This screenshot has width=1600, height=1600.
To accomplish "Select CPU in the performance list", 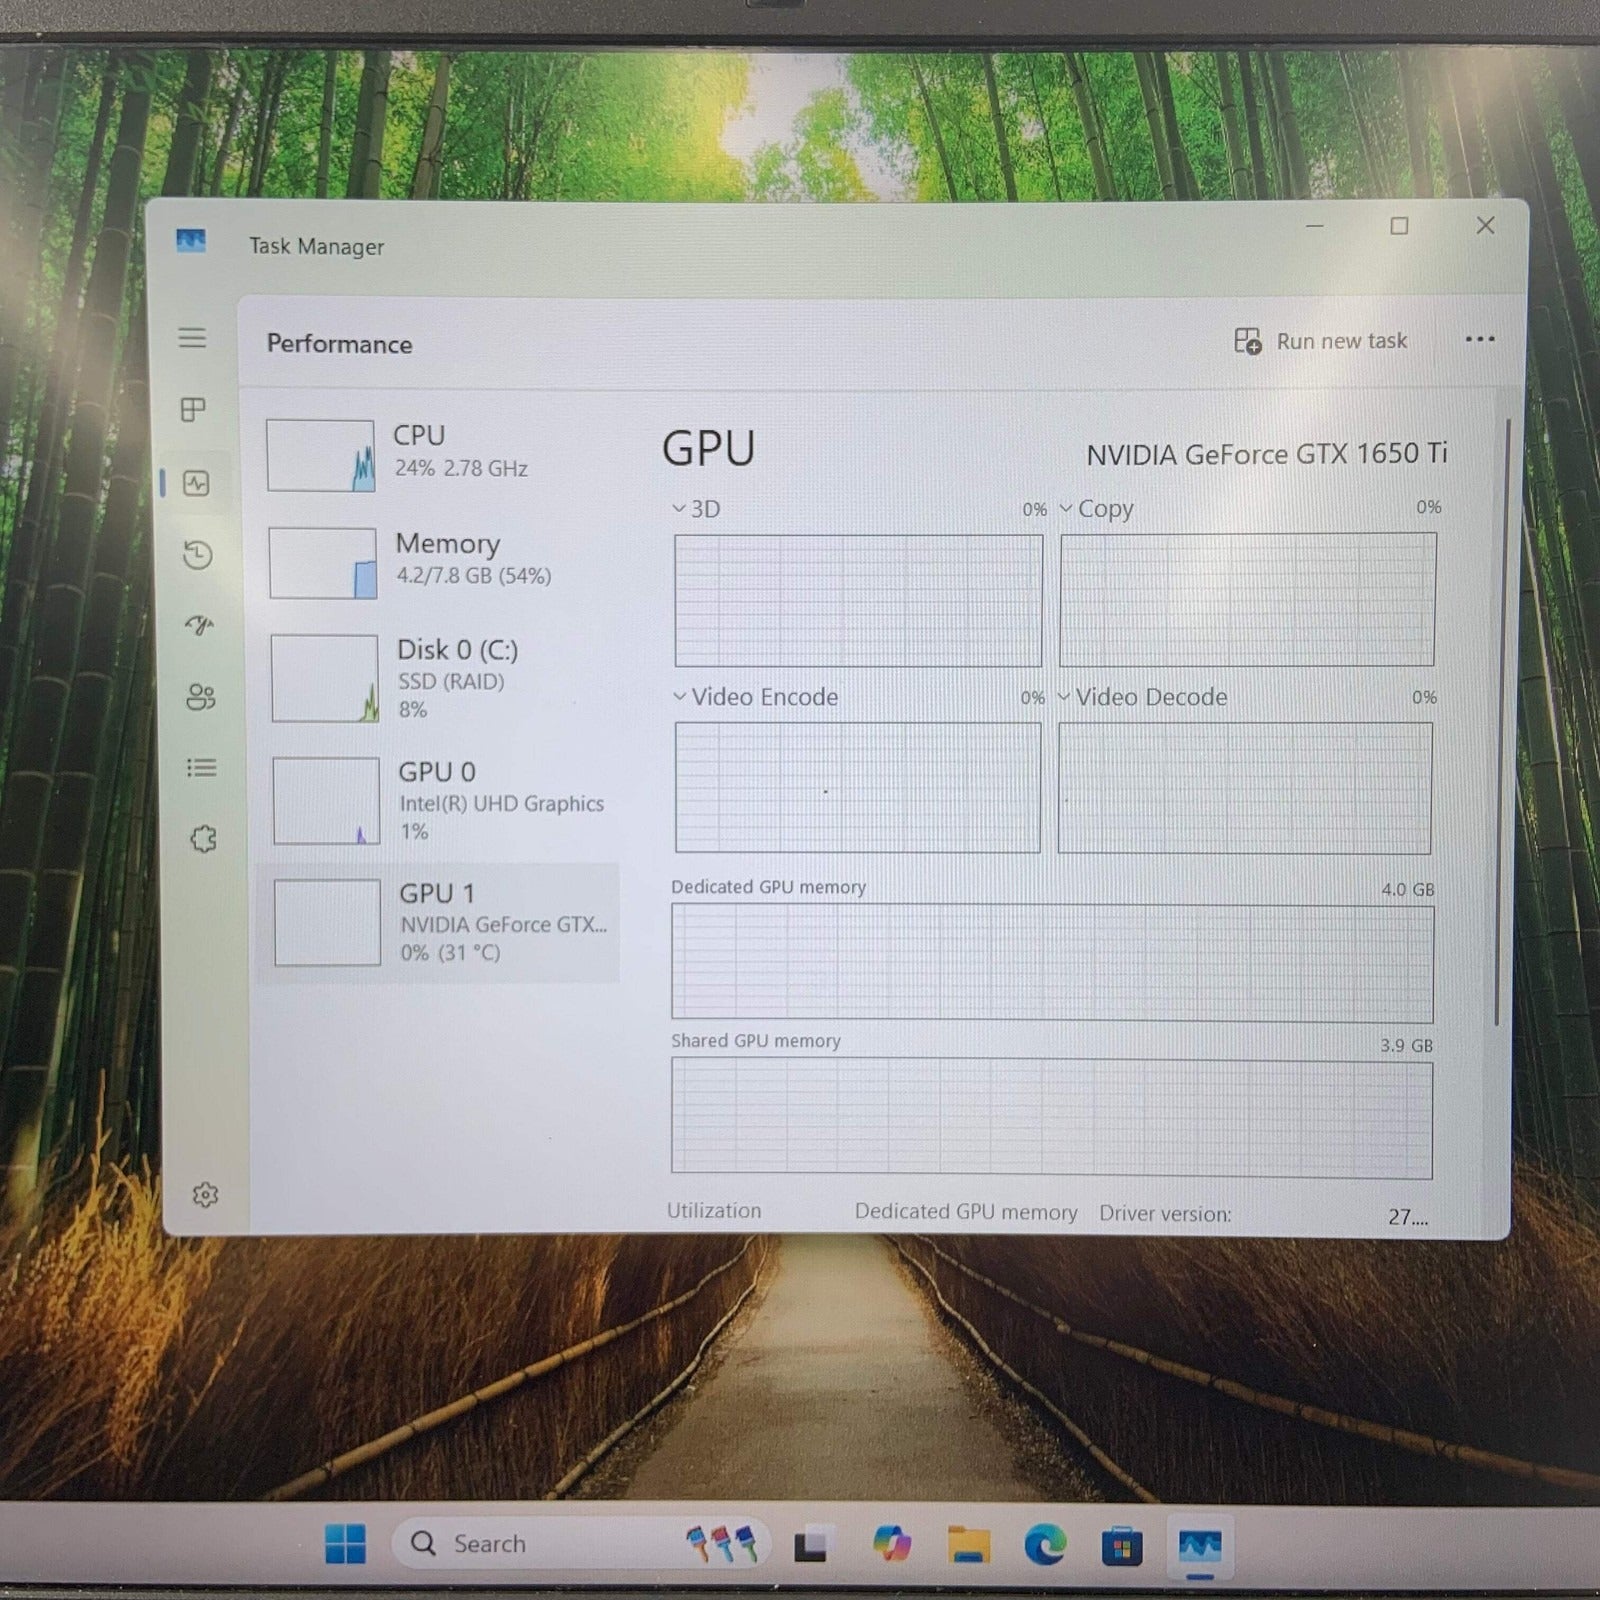I will coord(440,455).
